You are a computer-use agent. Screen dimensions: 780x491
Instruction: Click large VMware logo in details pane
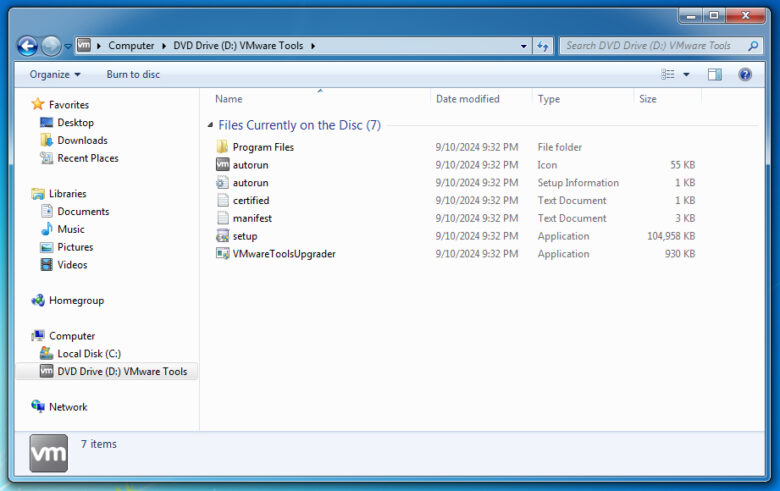coord(49,453)
